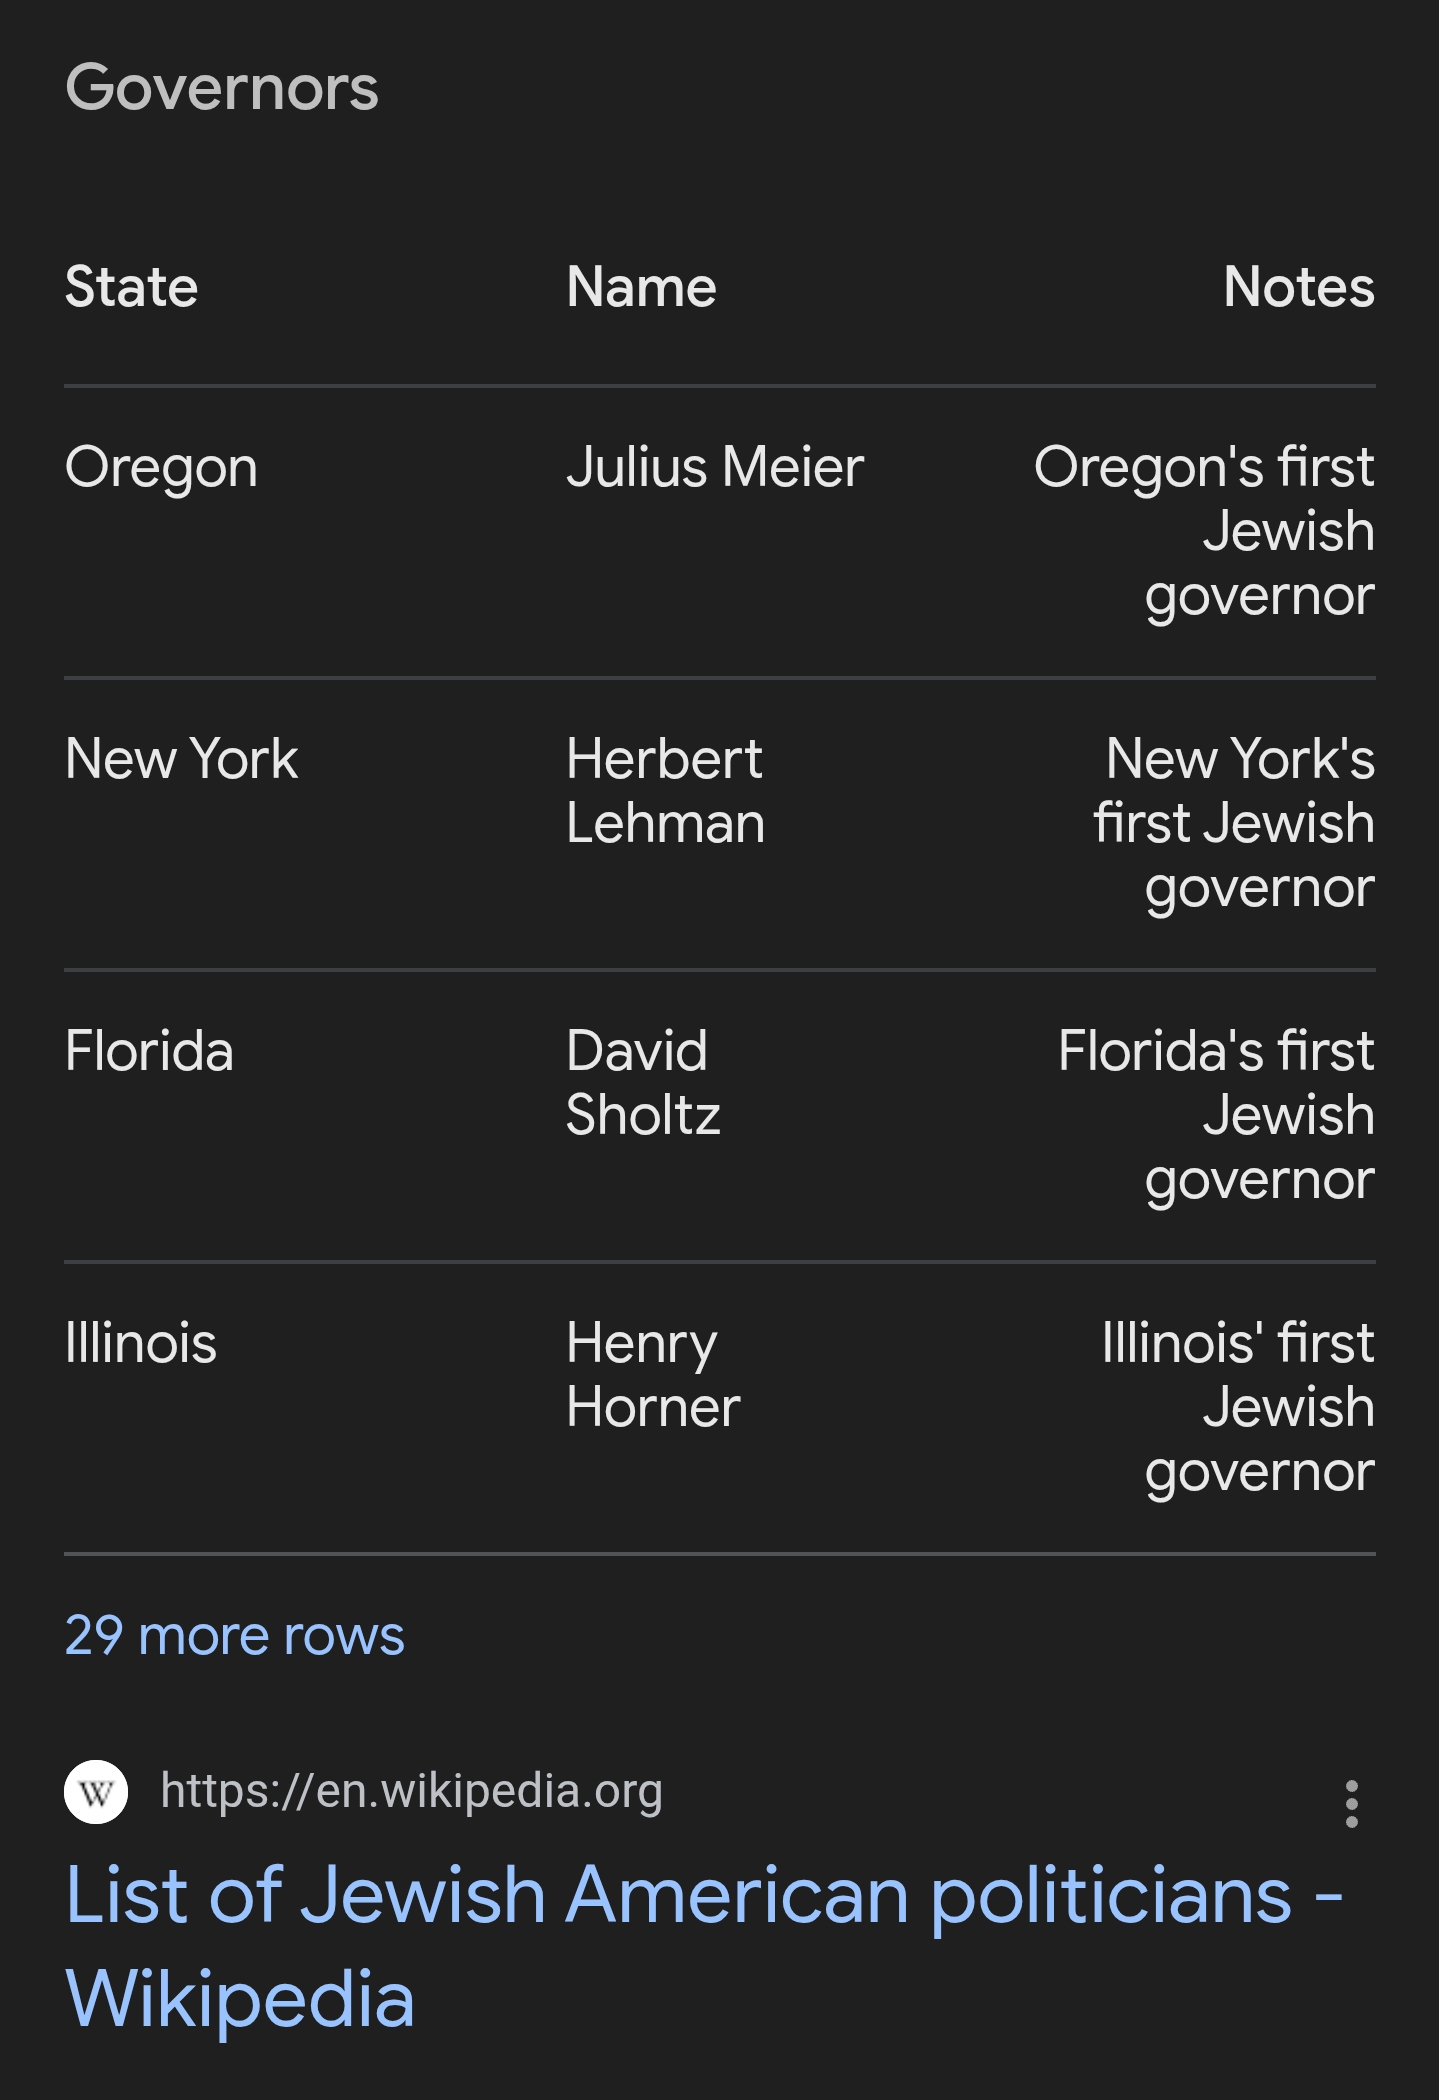The image size is (1439, 2100).
Task: Click the en.wikipedia.org URL text
Action: tap(411, 1791)
